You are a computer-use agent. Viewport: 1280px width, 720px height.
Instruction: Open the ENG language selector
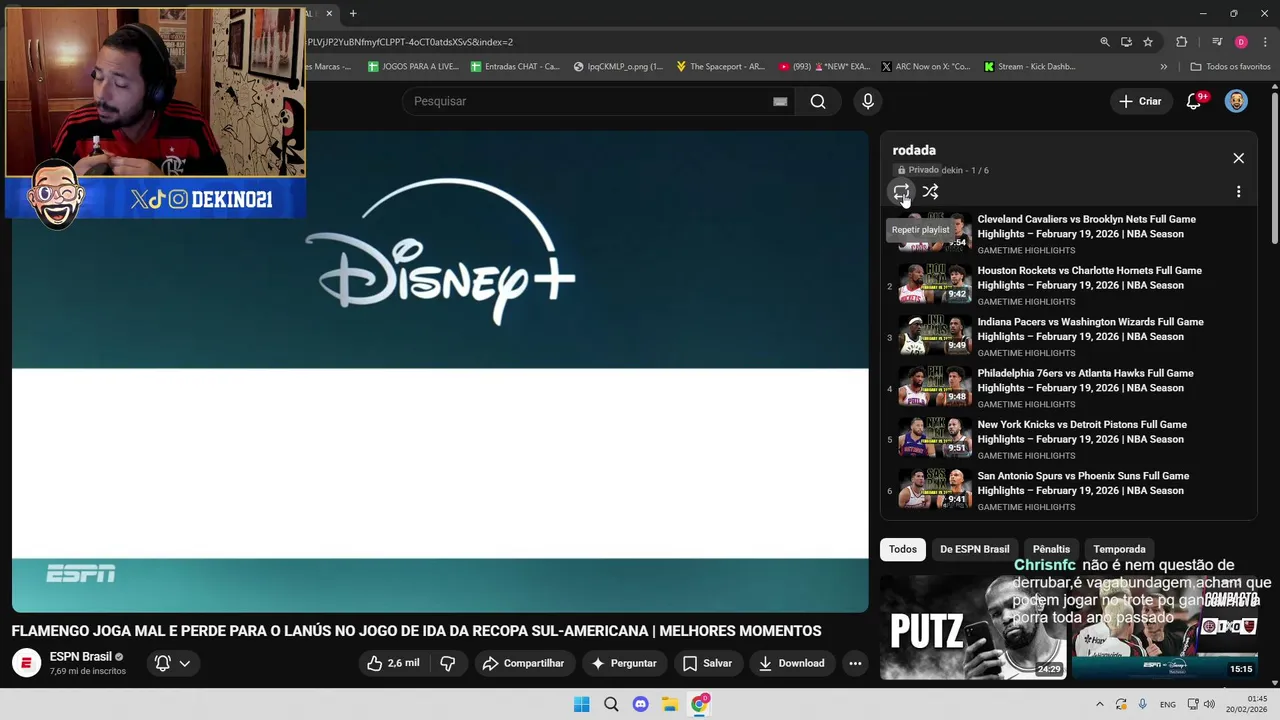pos(1168,704)
